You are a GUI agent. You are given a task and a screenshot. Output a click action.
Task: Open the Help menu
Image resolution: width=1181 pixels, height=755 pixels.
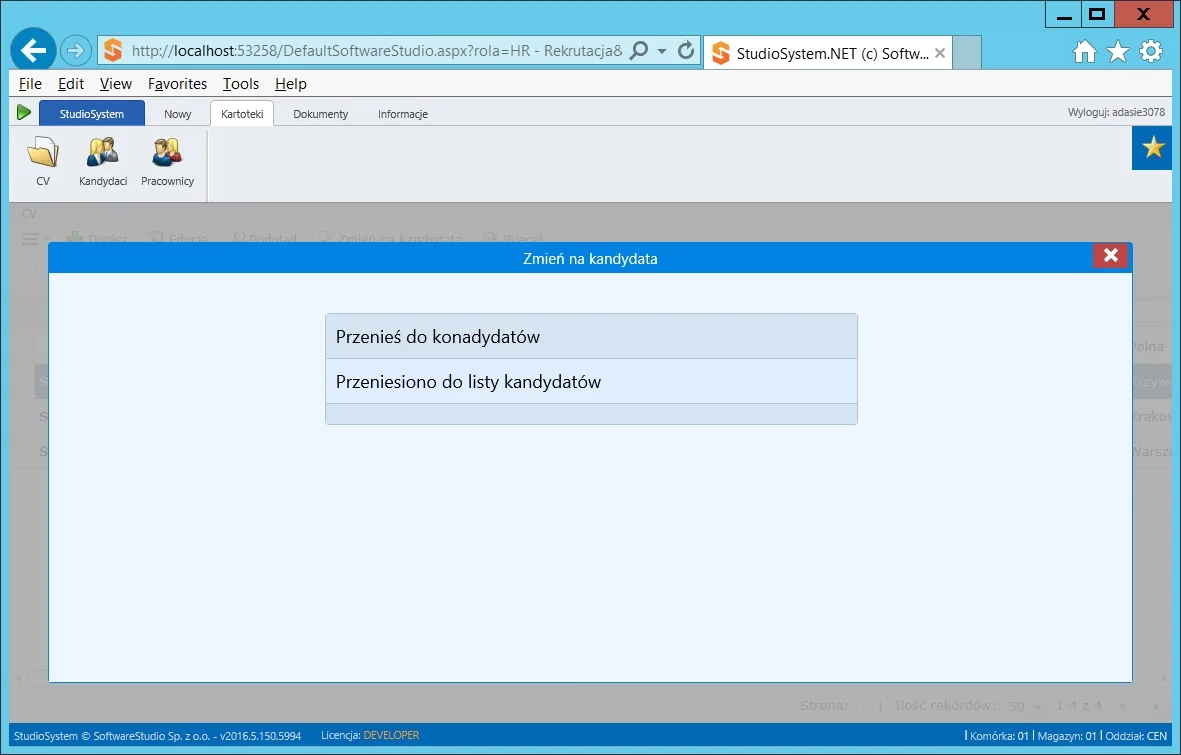pyautogui.click(x=291, y=84)
